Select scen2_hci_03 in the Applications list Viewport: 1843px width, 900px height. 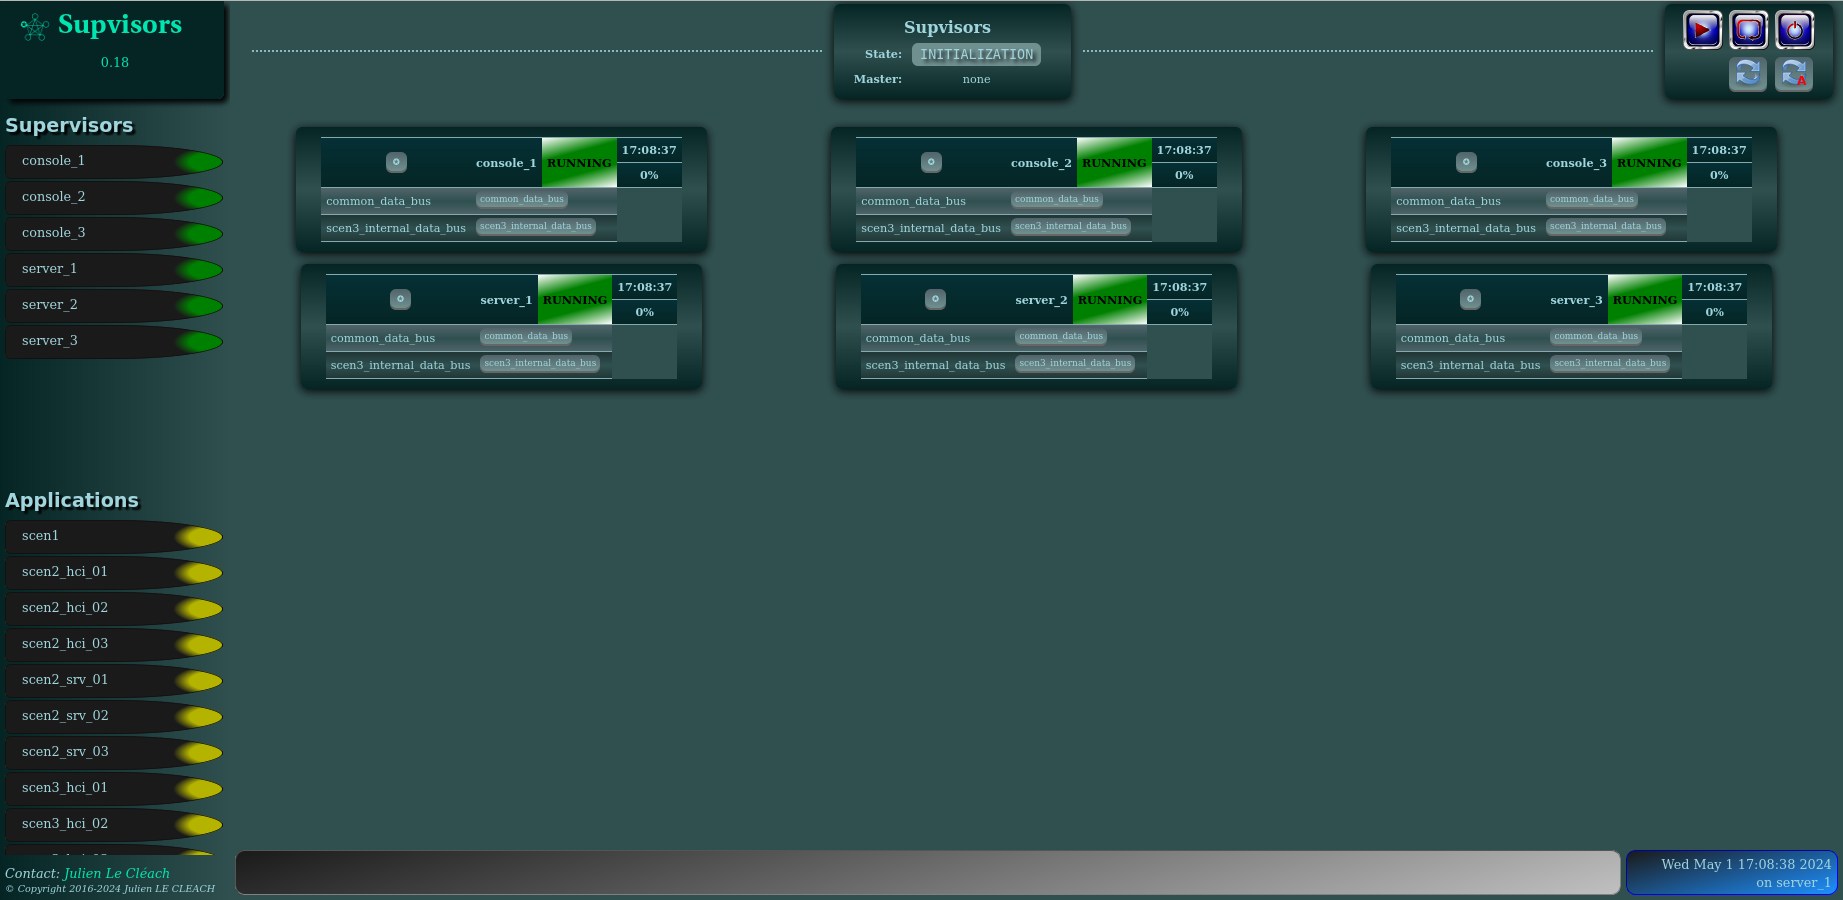[114, 644]
